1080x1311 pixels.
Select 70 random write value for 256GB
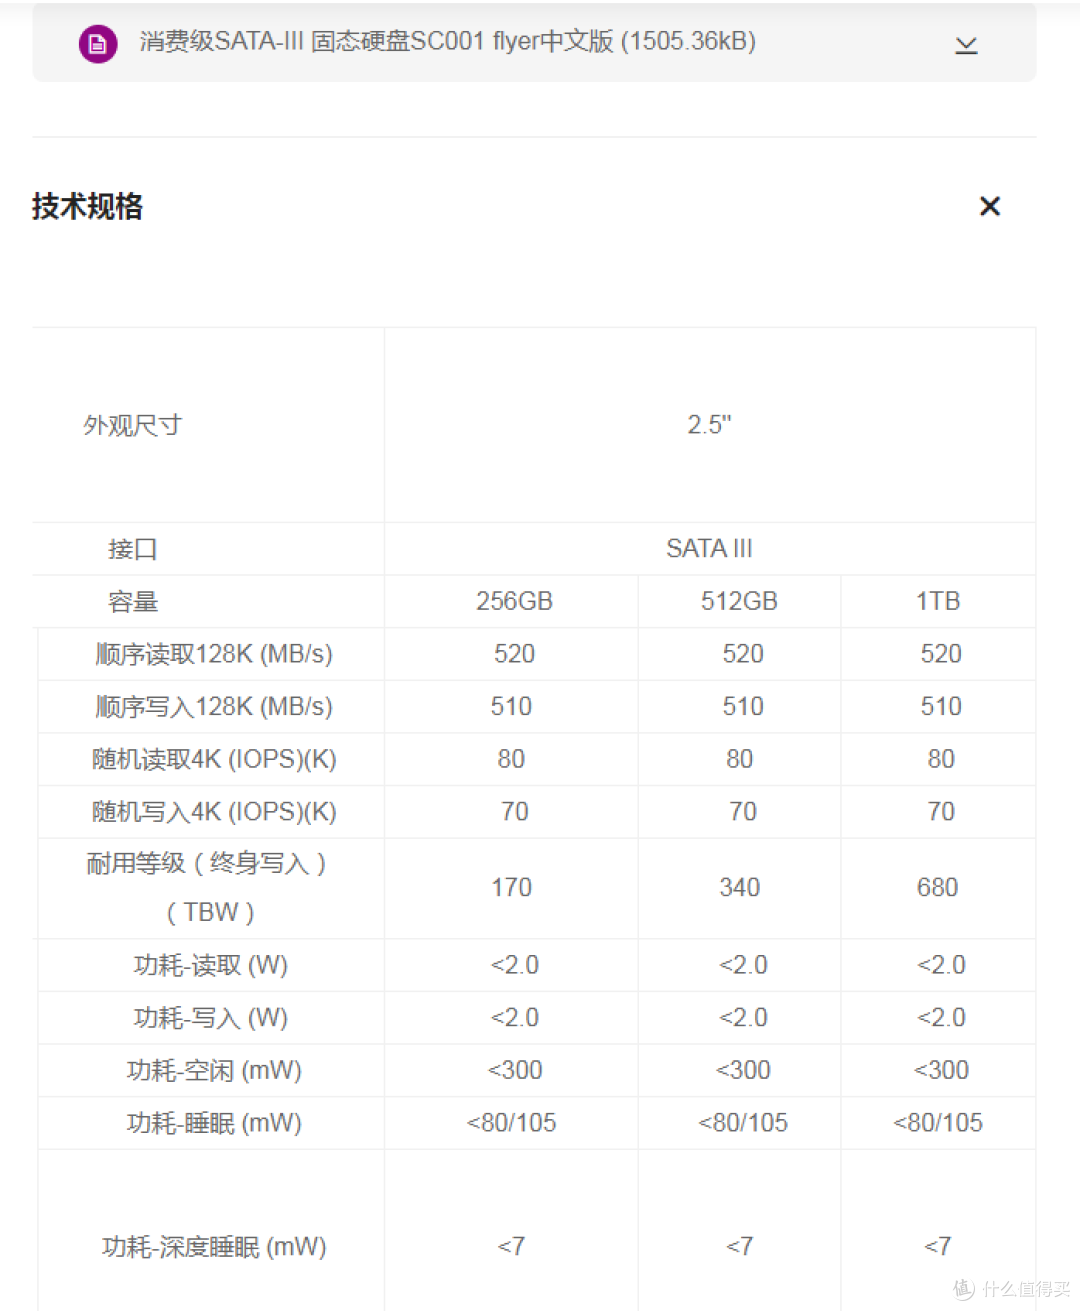click(x=514, y=812)
